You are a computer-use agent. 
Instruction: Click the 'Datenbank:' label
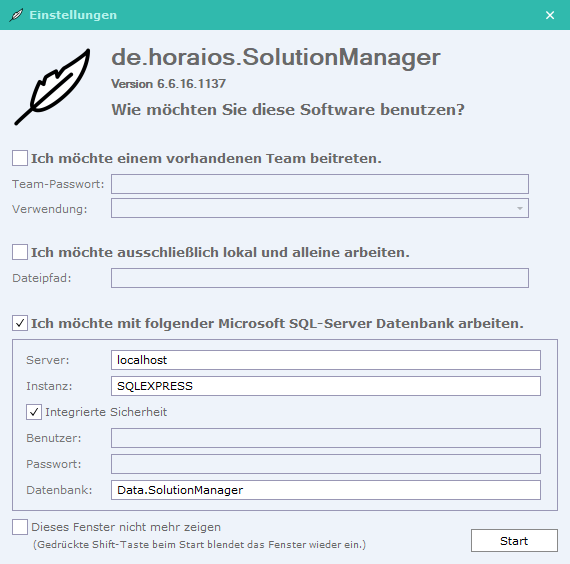pos(59,490)
